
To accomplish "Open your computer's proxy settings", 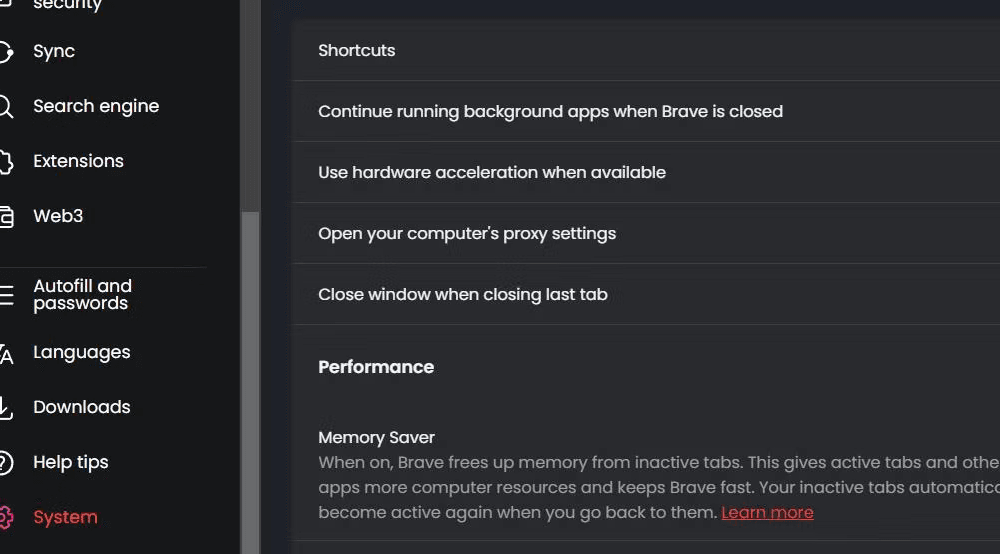I will pyautogui.click(x=646, y=233).
